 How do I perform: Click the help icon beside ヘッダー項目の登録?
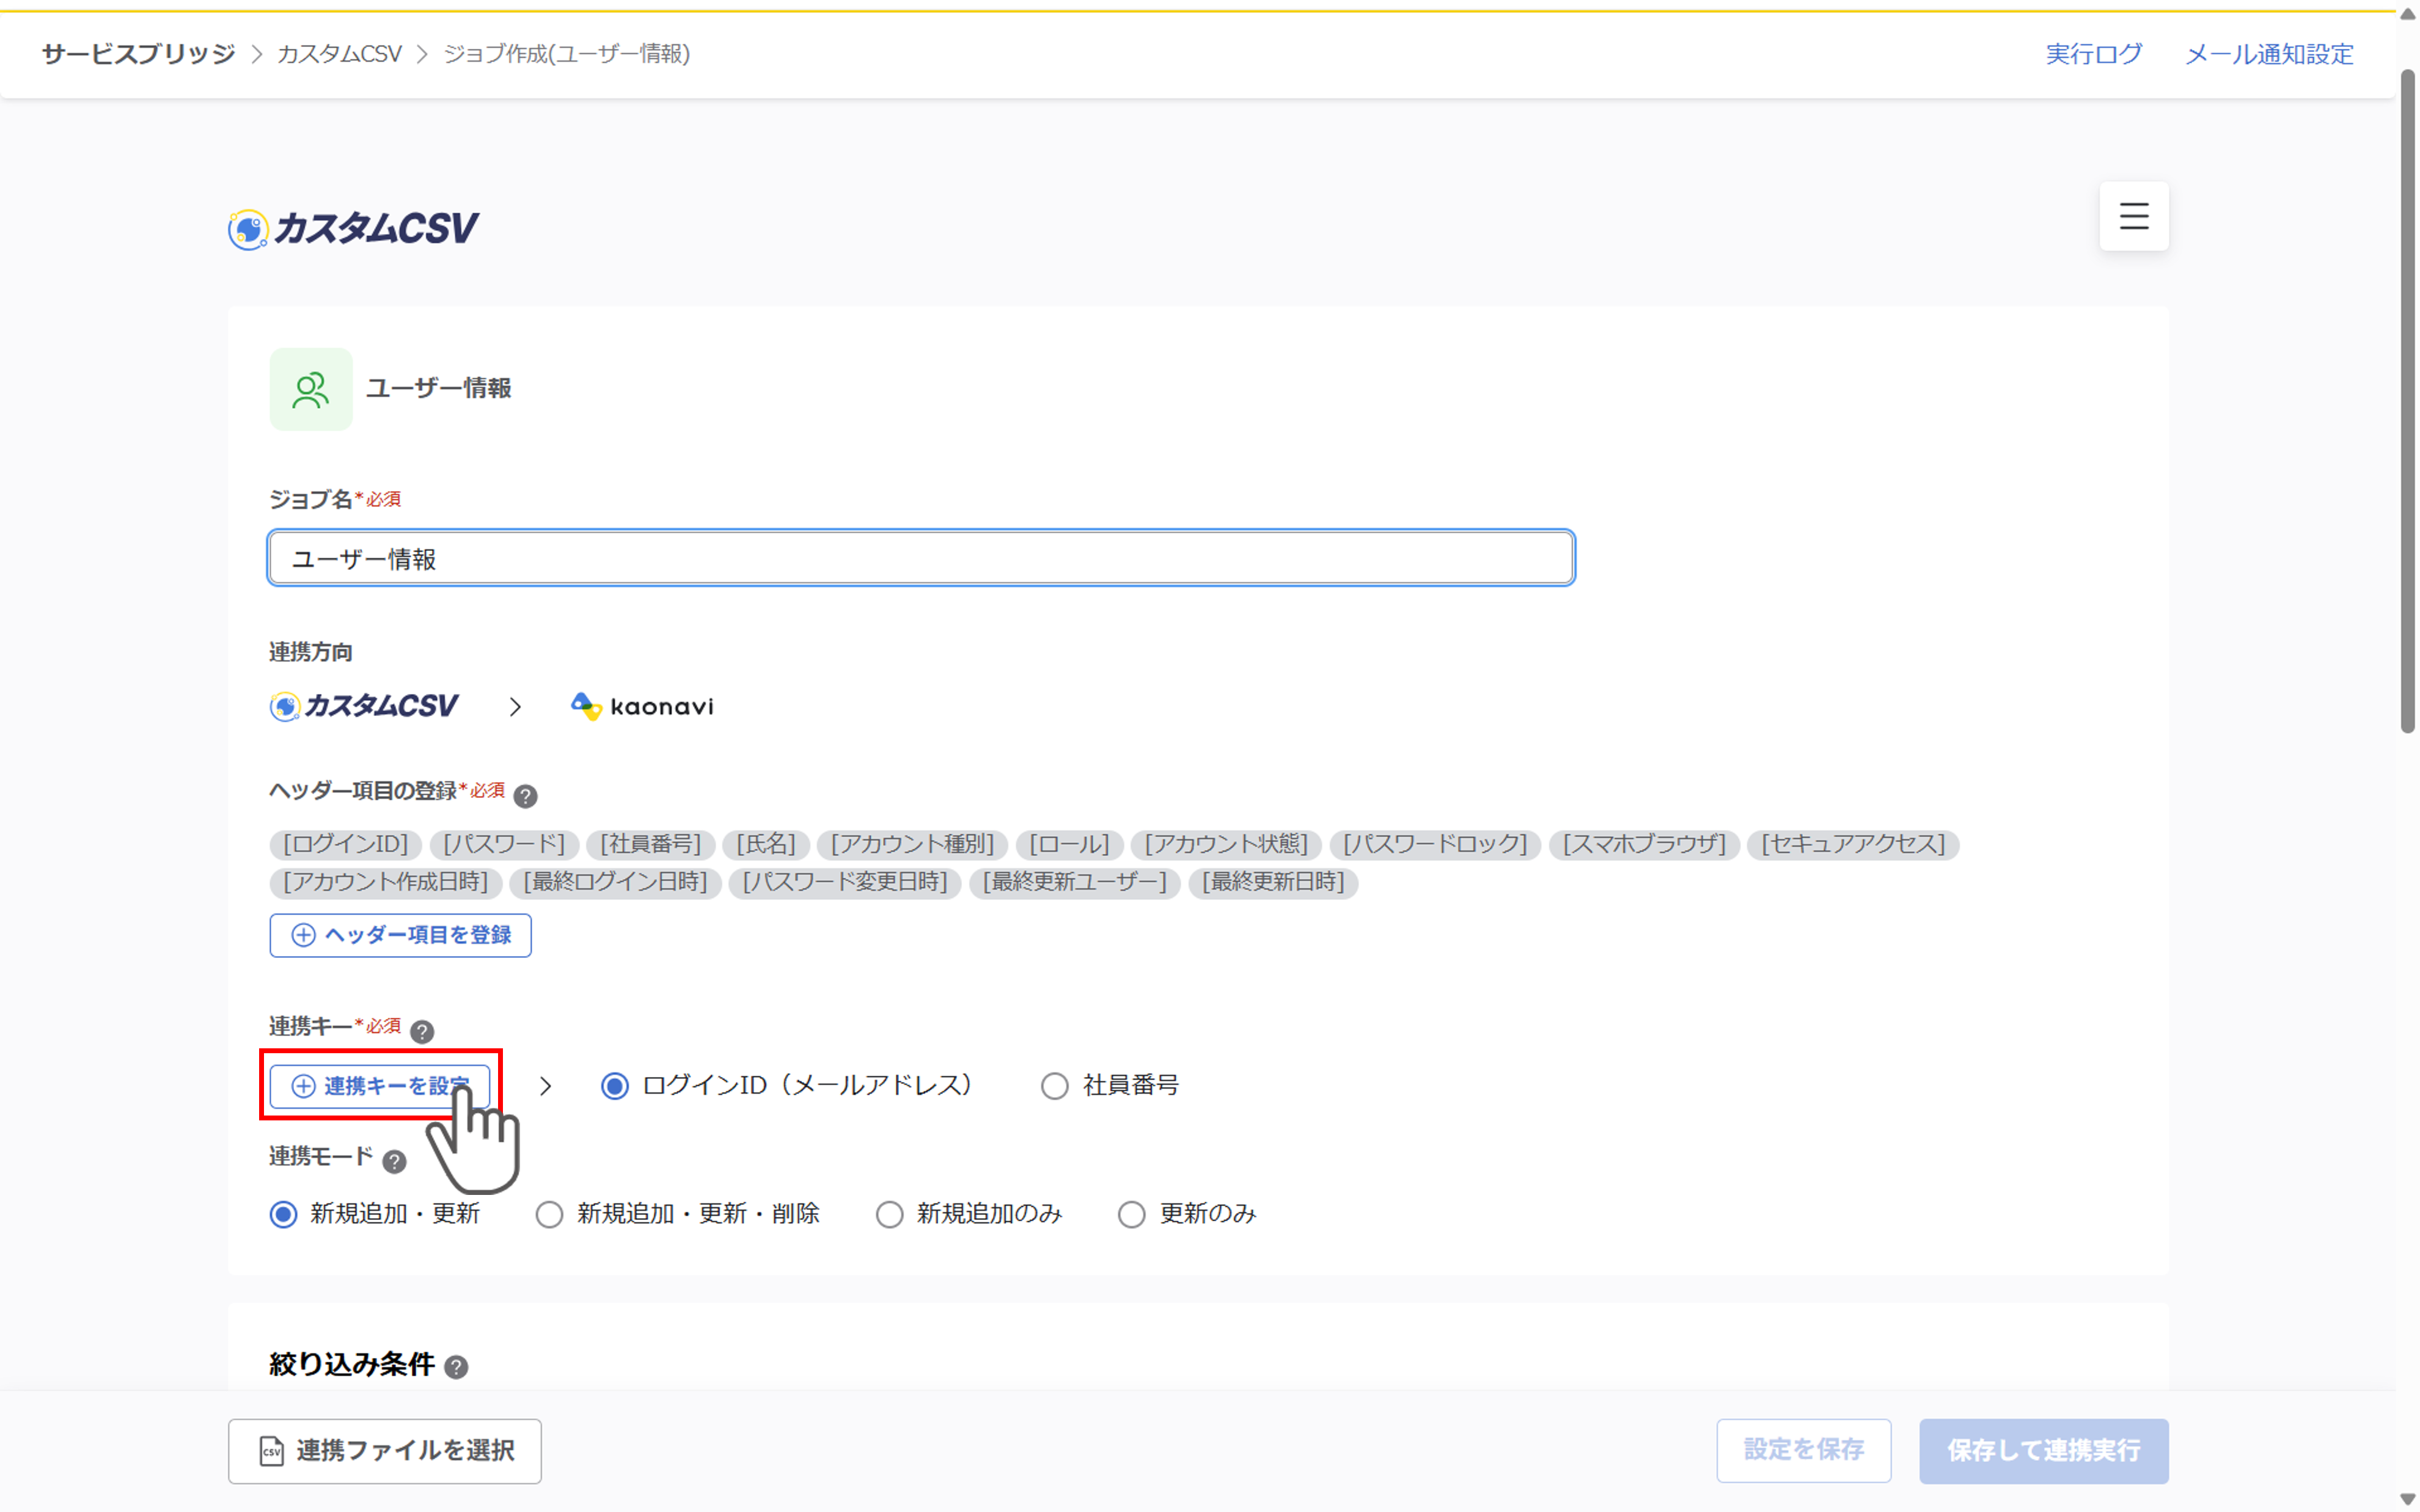525,796
